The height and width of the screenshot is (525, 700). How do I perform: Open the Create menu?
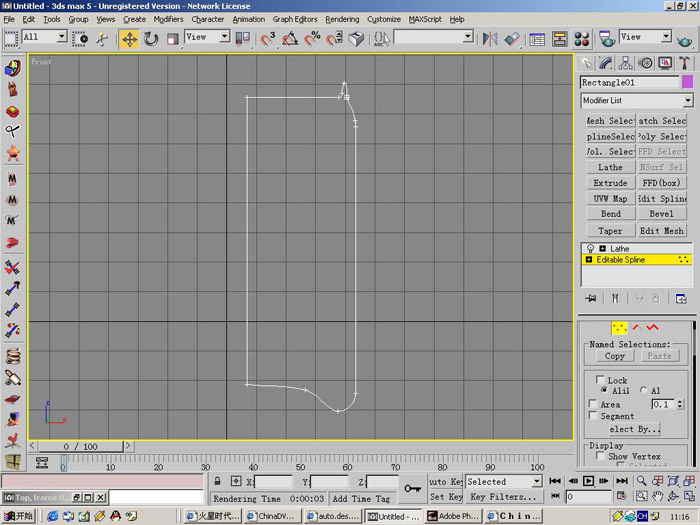point(134,19)
